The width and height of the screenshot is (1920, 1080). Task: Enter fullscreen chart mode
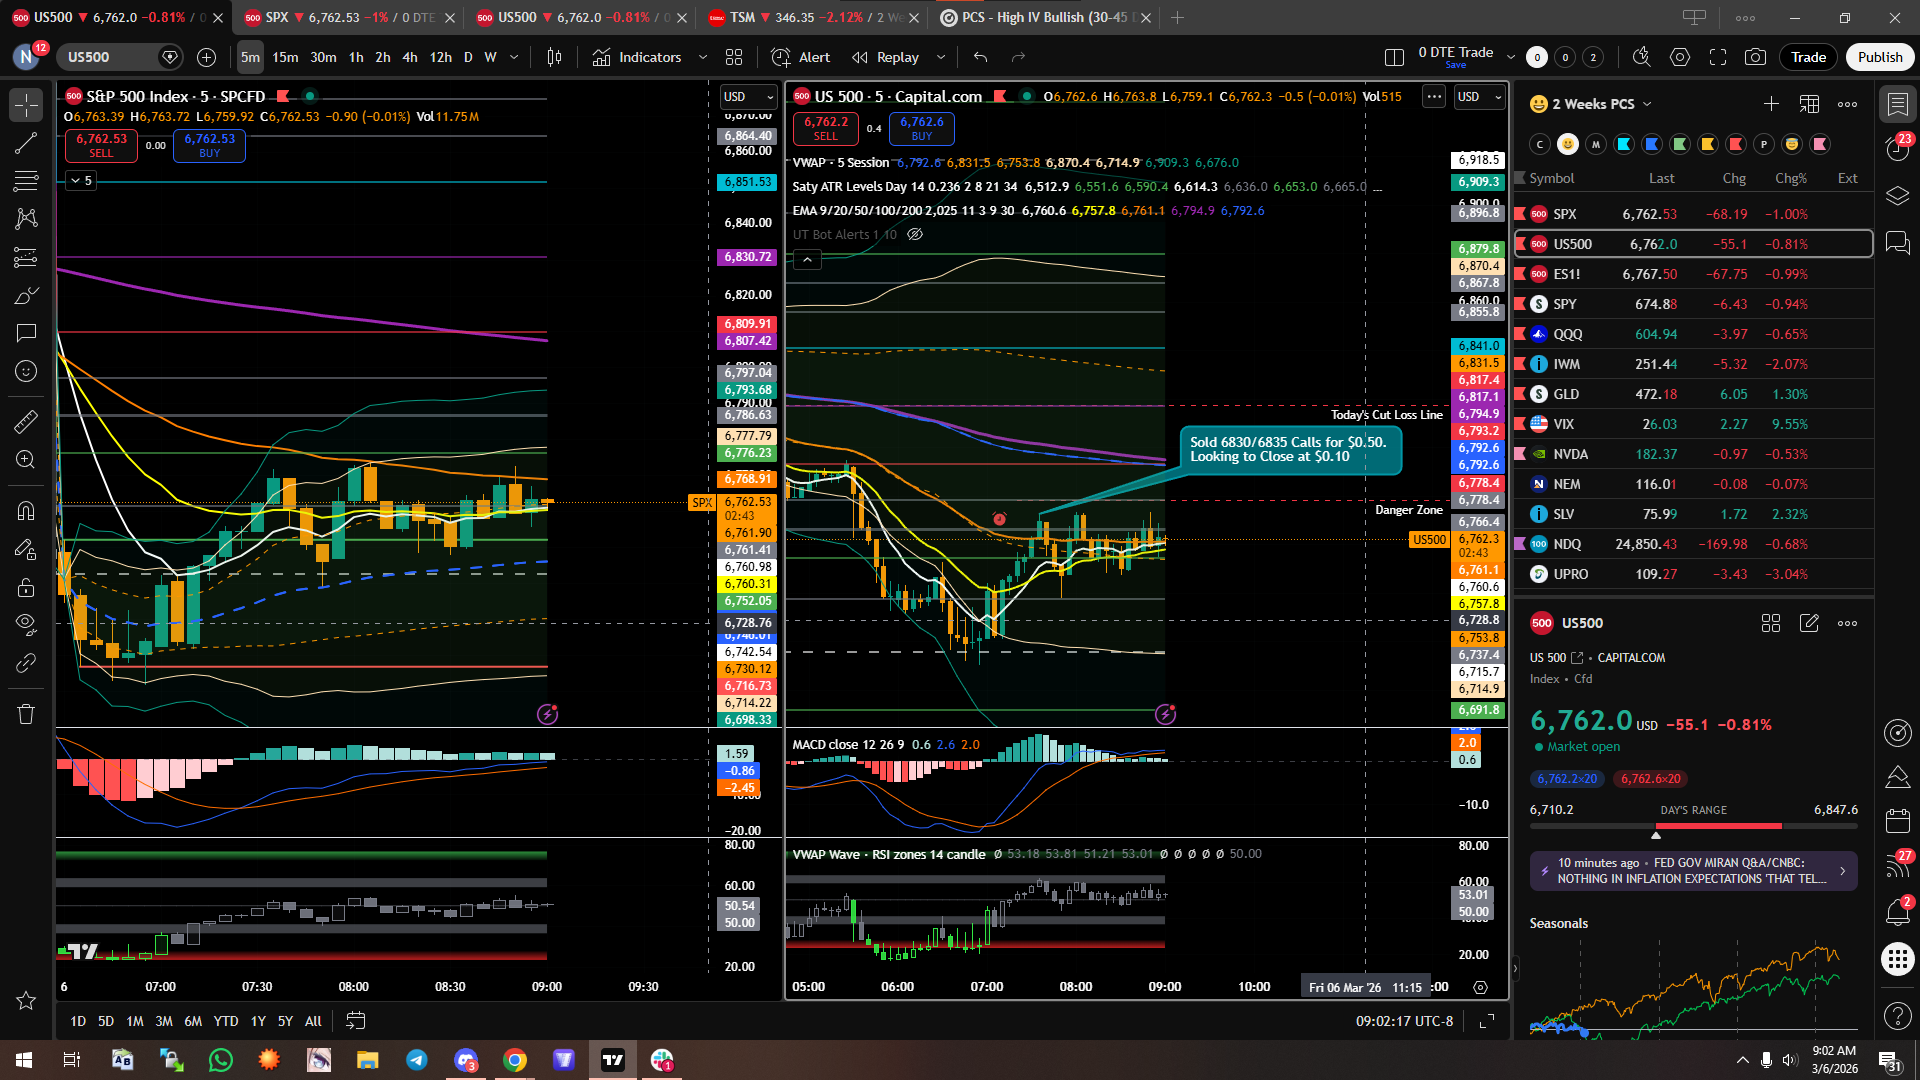pyautogui.click(x=1718, y=57)
